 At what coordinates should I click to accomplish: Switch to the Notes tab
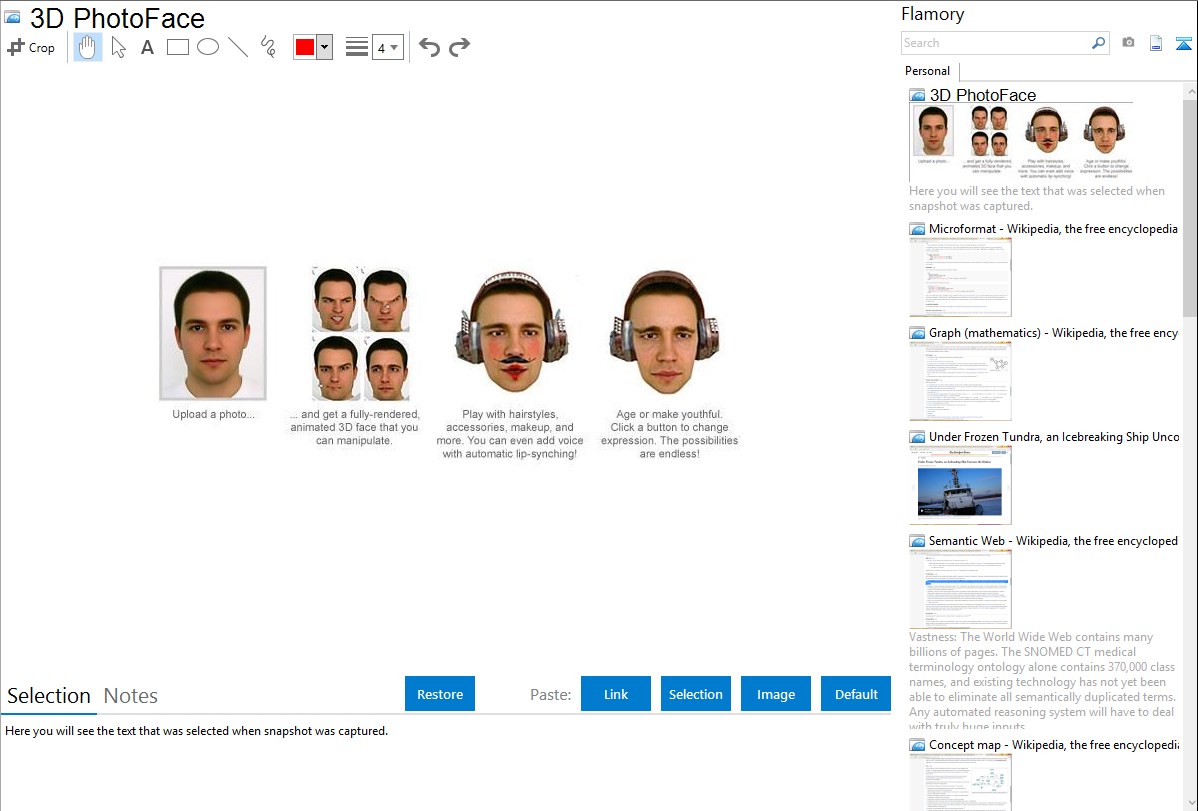point(130,696)
